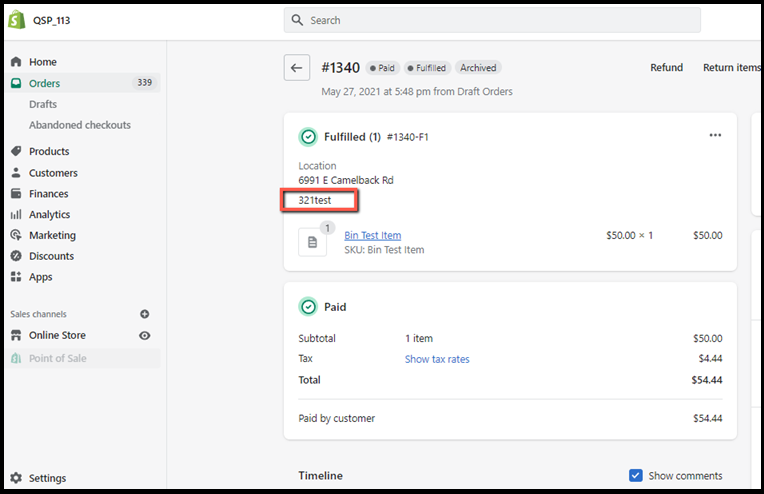
Task: Add a sales channel with plus icon
Action: 145,314
